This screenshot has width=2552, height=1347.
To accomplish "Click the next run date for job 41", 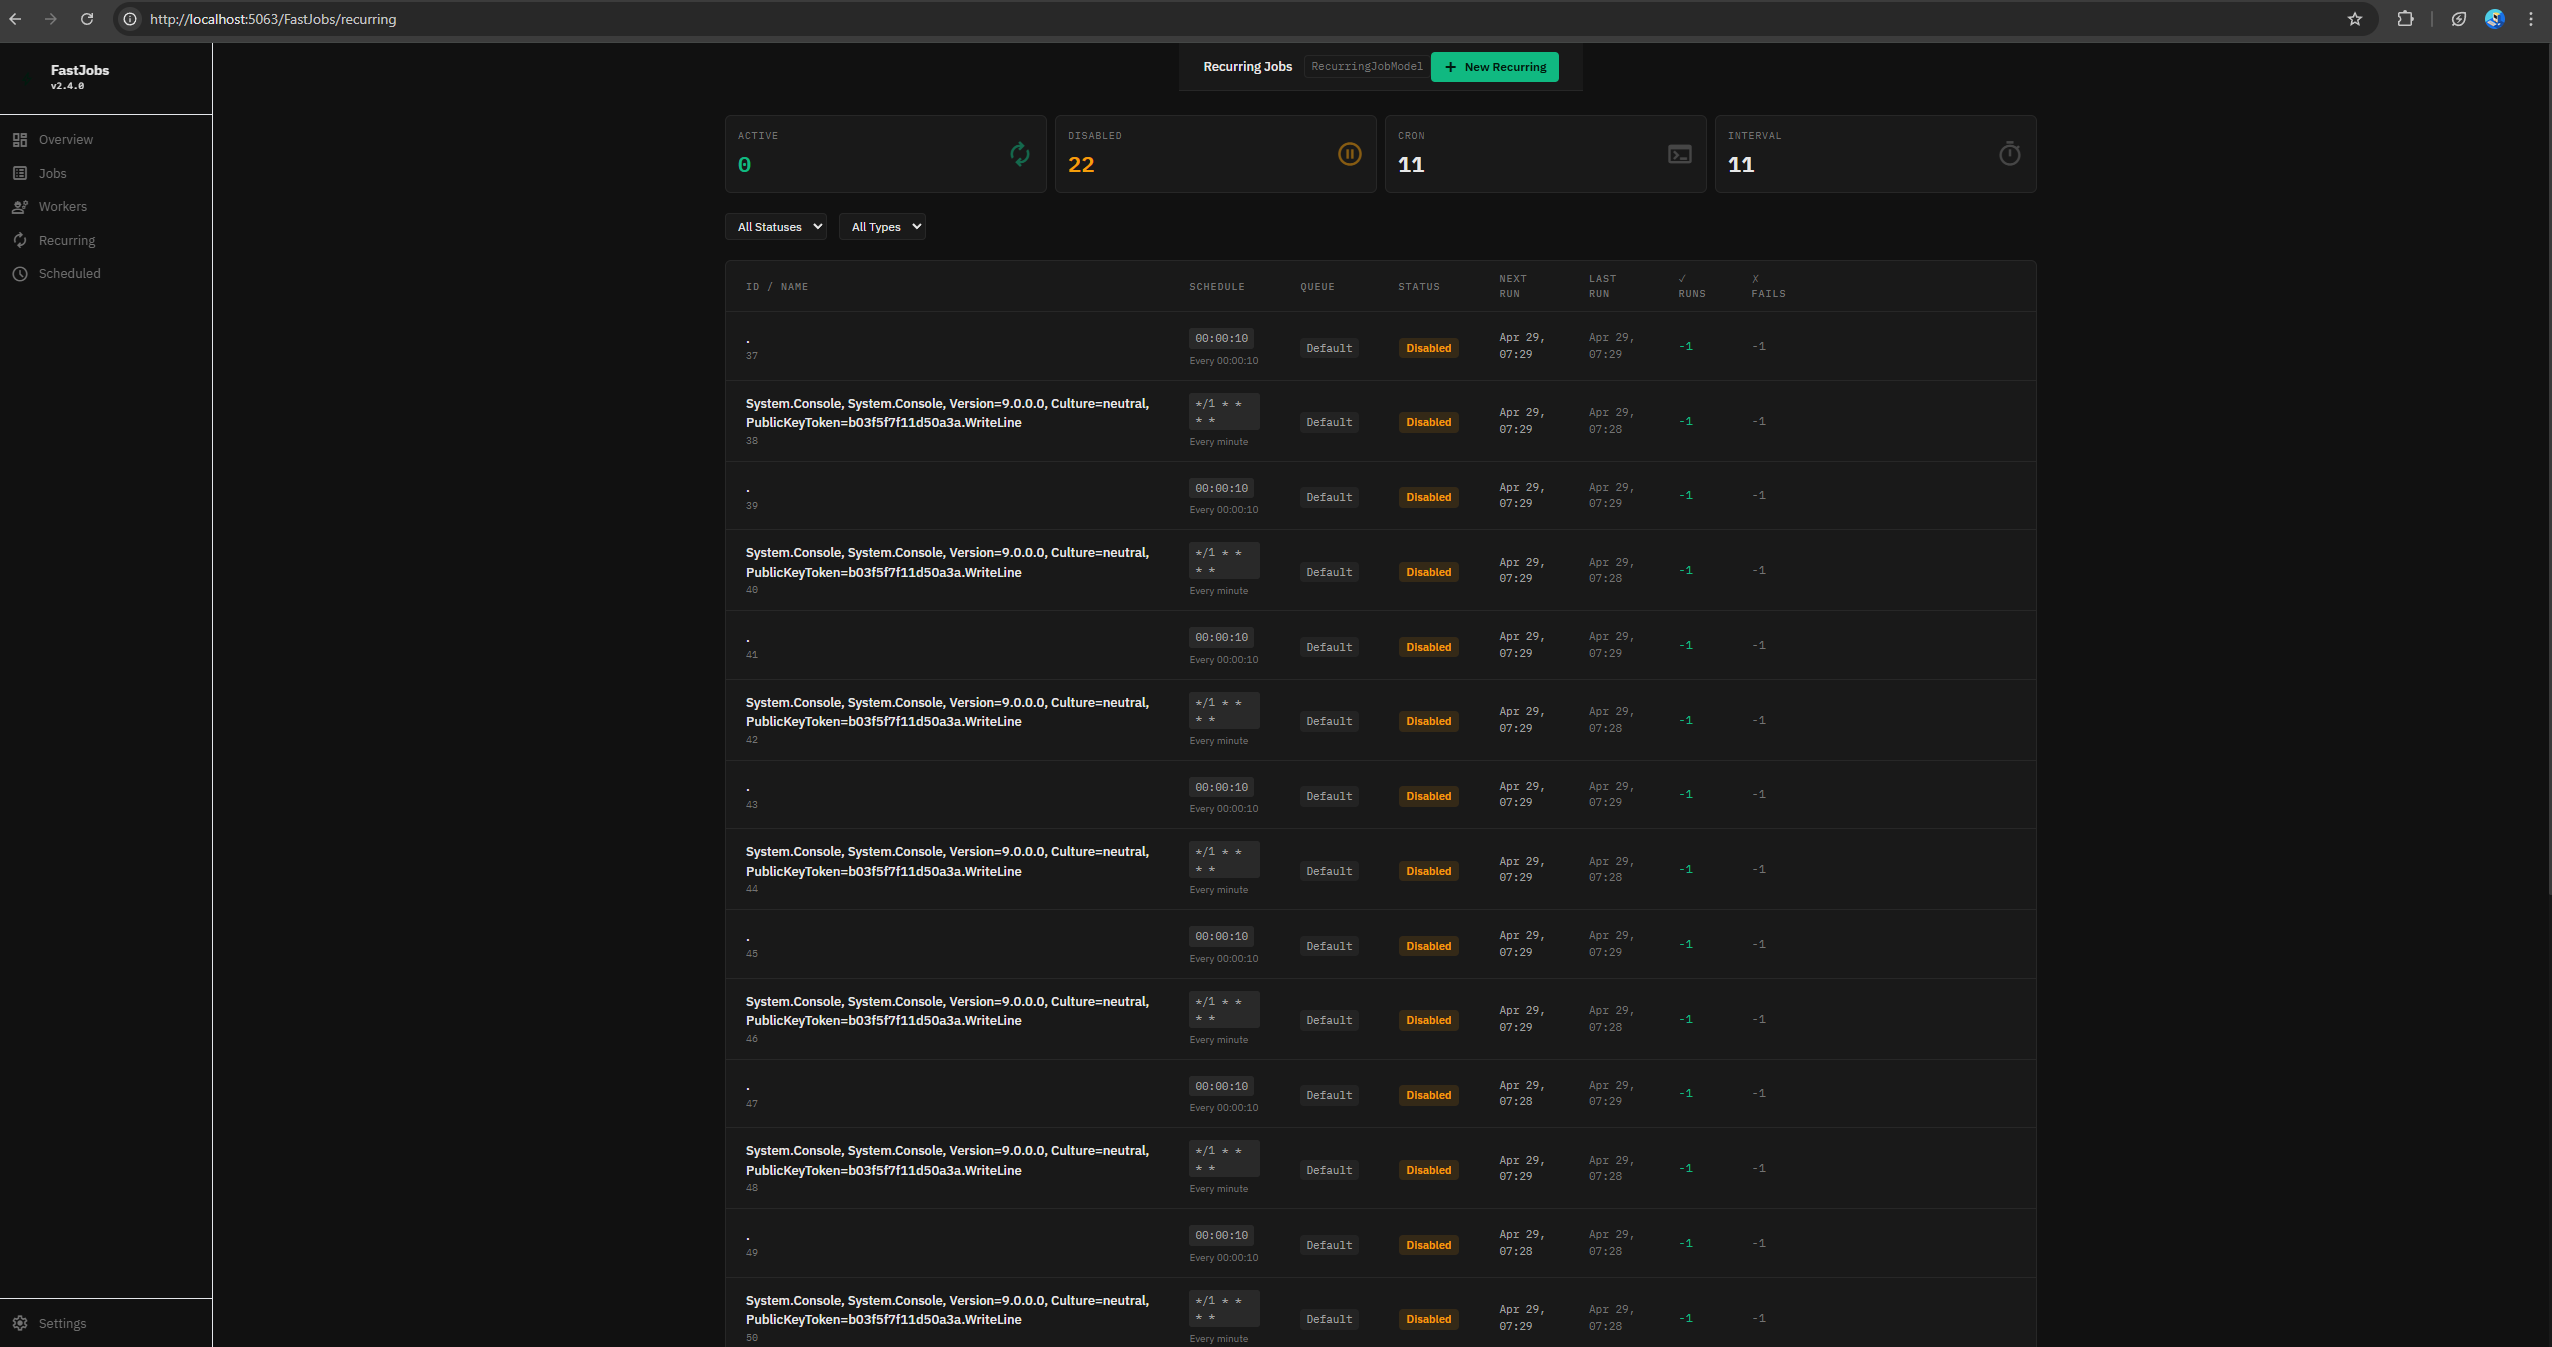I will [x=1522, y=646].
